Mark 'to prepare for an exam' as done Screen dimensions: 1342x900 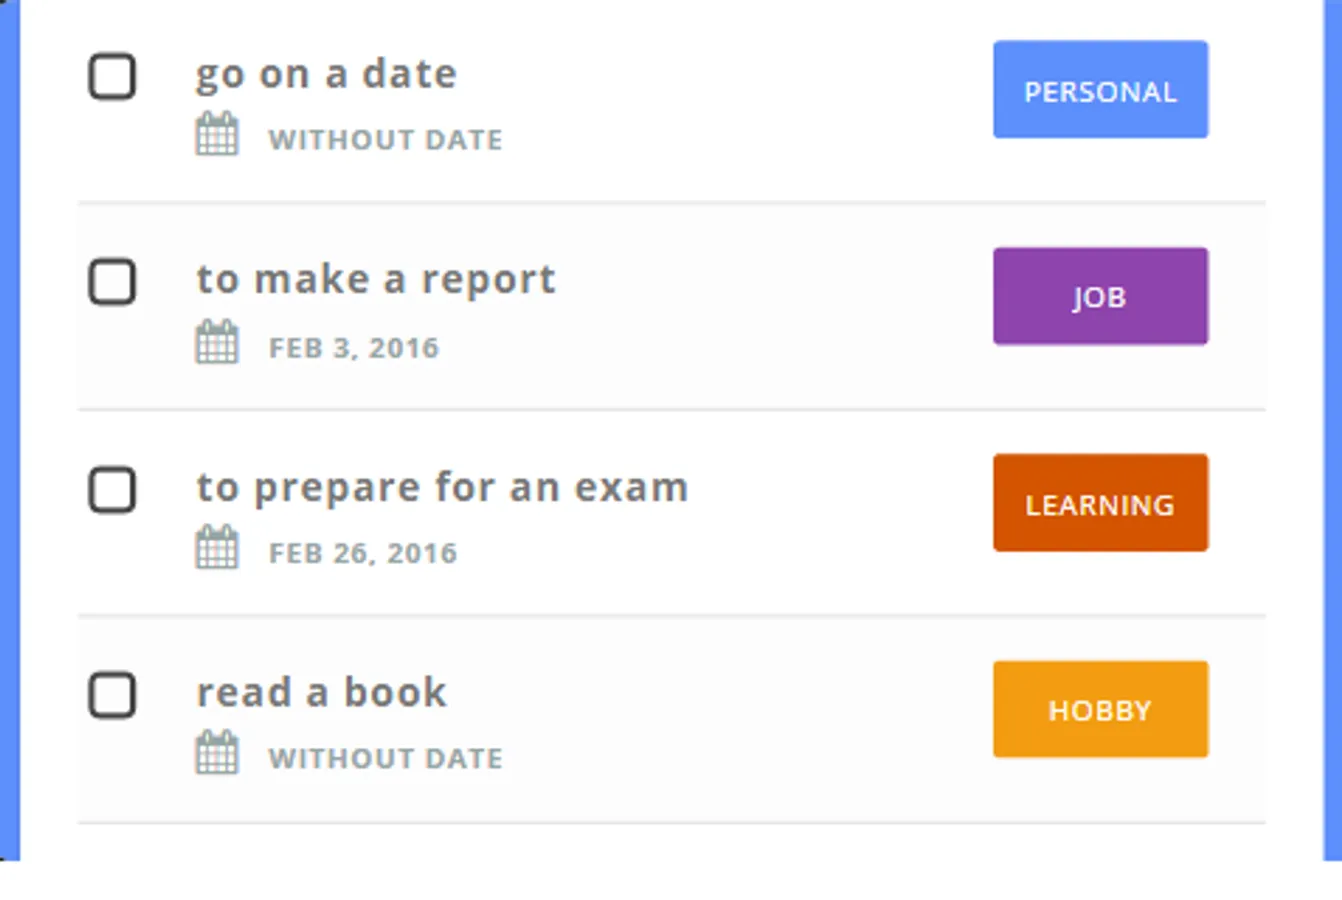pyautogui.click(x=113, y=490)
